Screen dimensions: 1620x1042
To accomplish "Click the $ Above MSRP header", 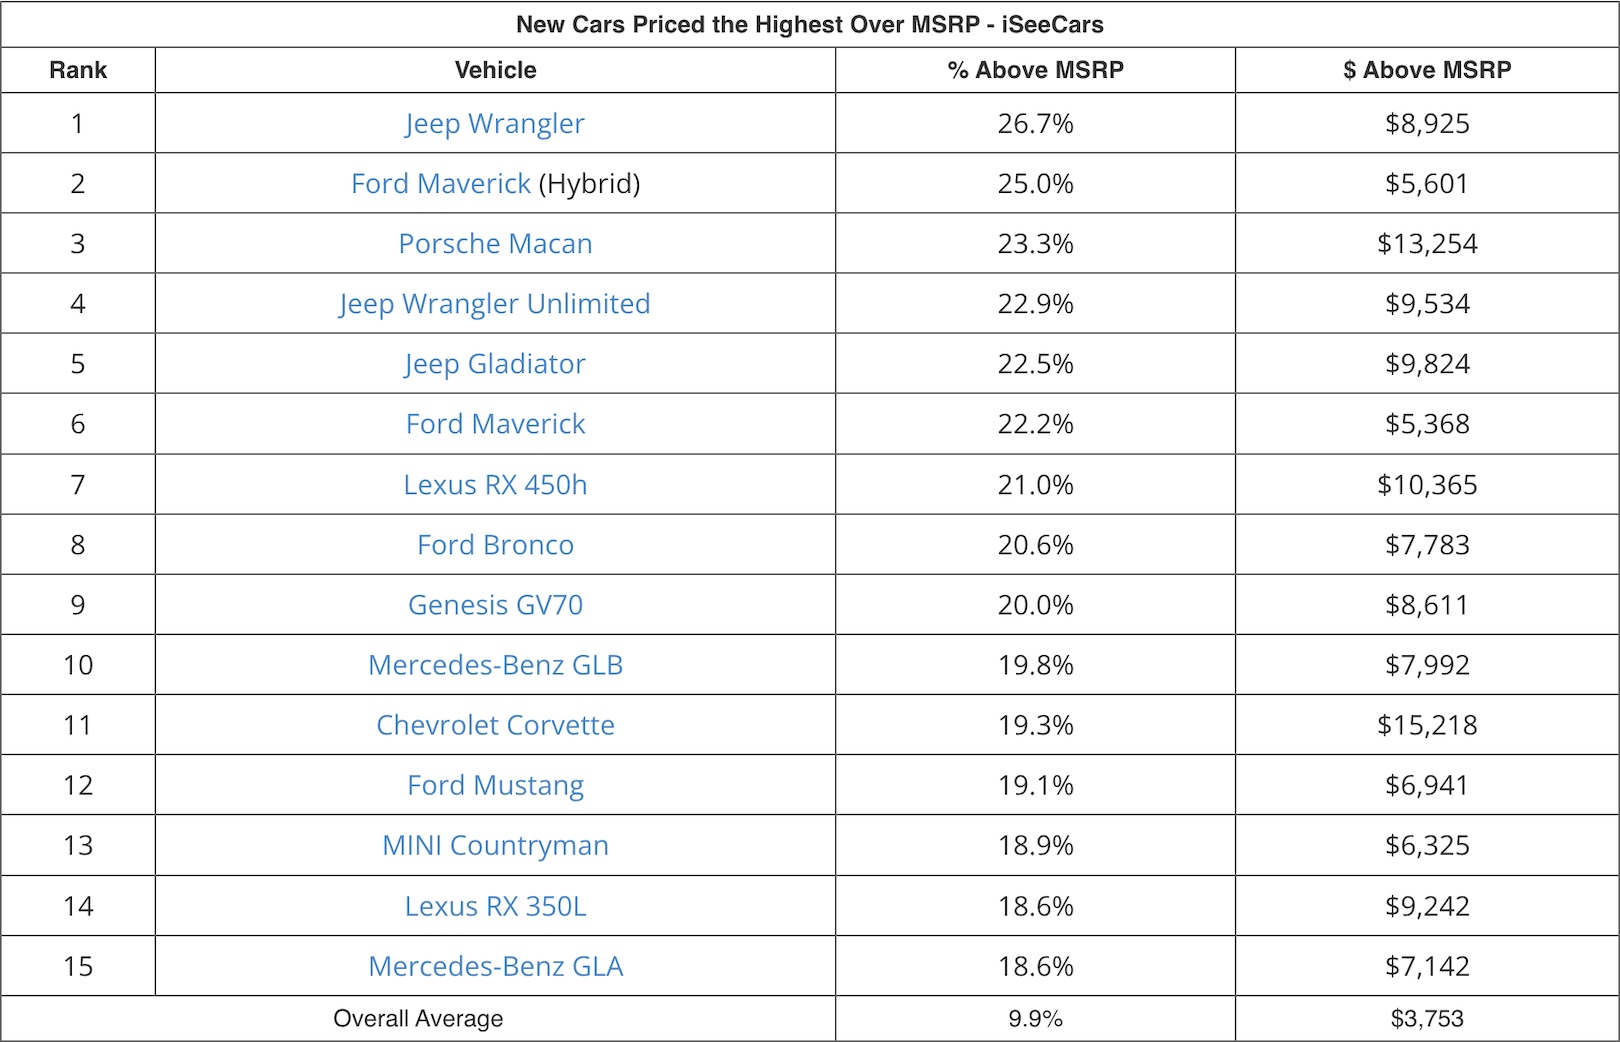I will 1427,70.
